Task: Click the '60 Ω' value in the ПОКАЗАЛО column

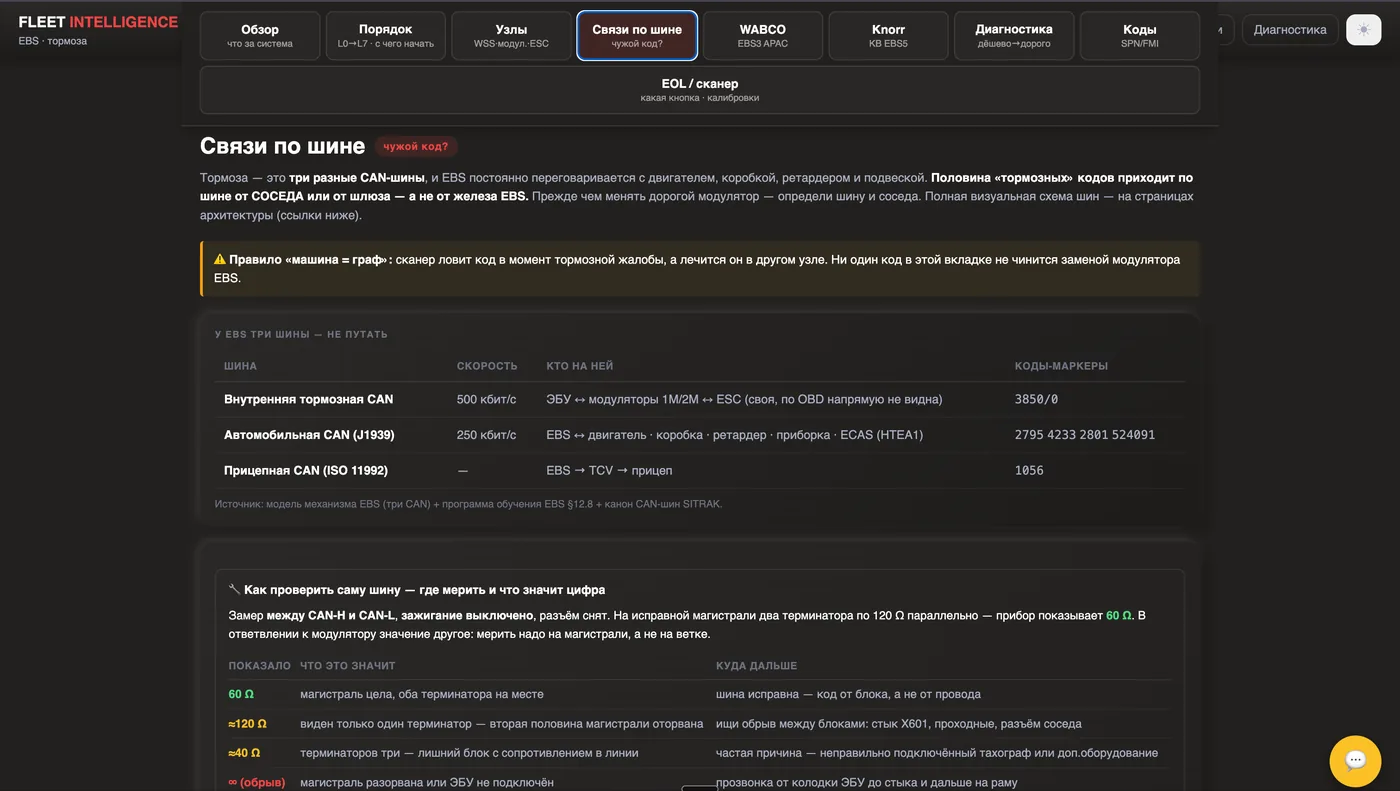Action: (x=241, y=694)
